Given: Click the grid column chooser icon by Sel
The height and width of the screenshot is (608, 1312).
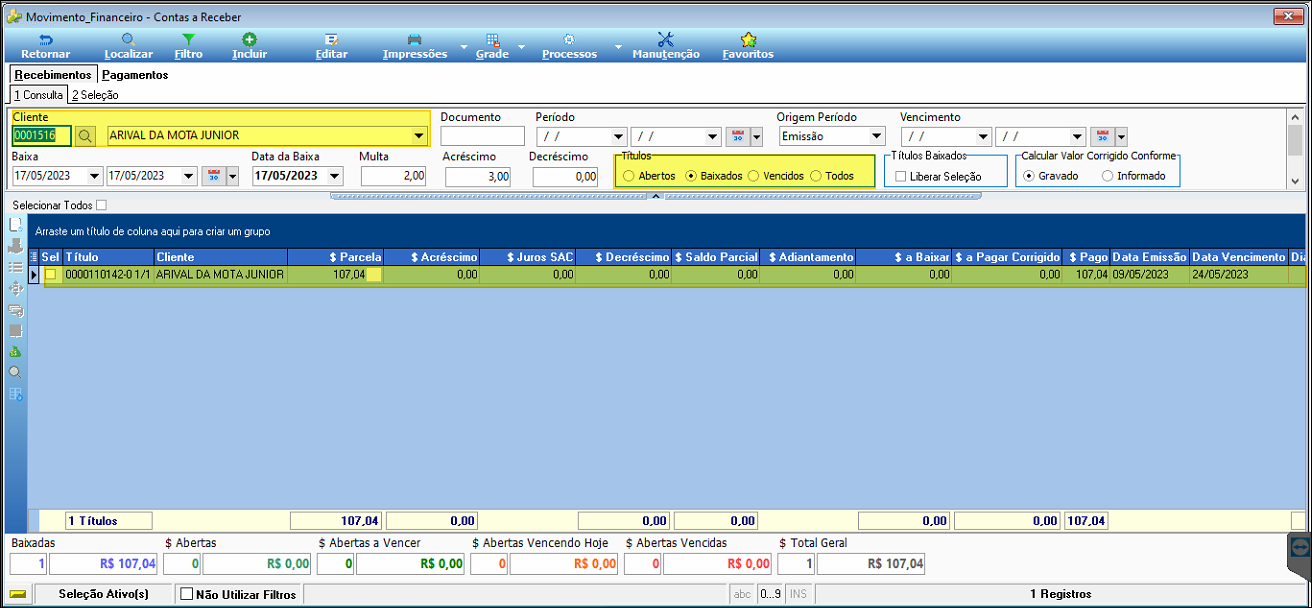Looking at the screenshot, I should pos(34,257).
